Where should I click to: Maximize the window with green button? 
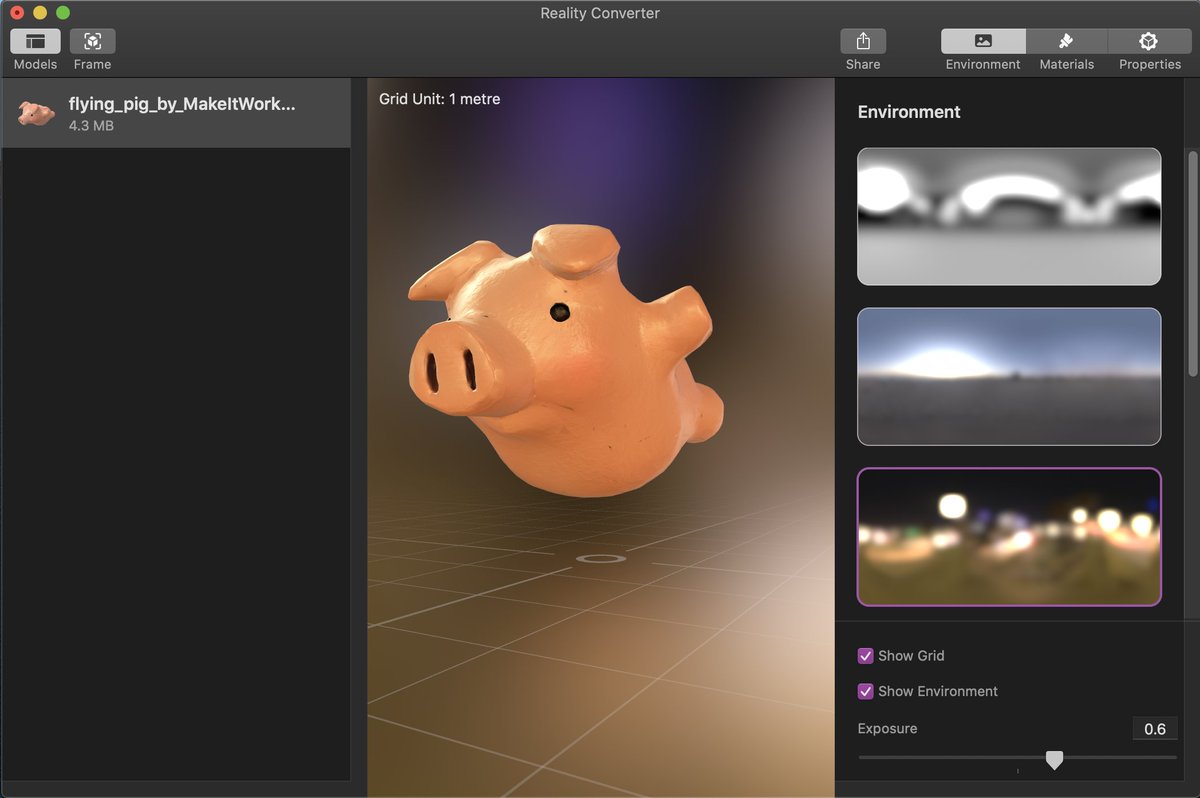[x=63, y=13]
